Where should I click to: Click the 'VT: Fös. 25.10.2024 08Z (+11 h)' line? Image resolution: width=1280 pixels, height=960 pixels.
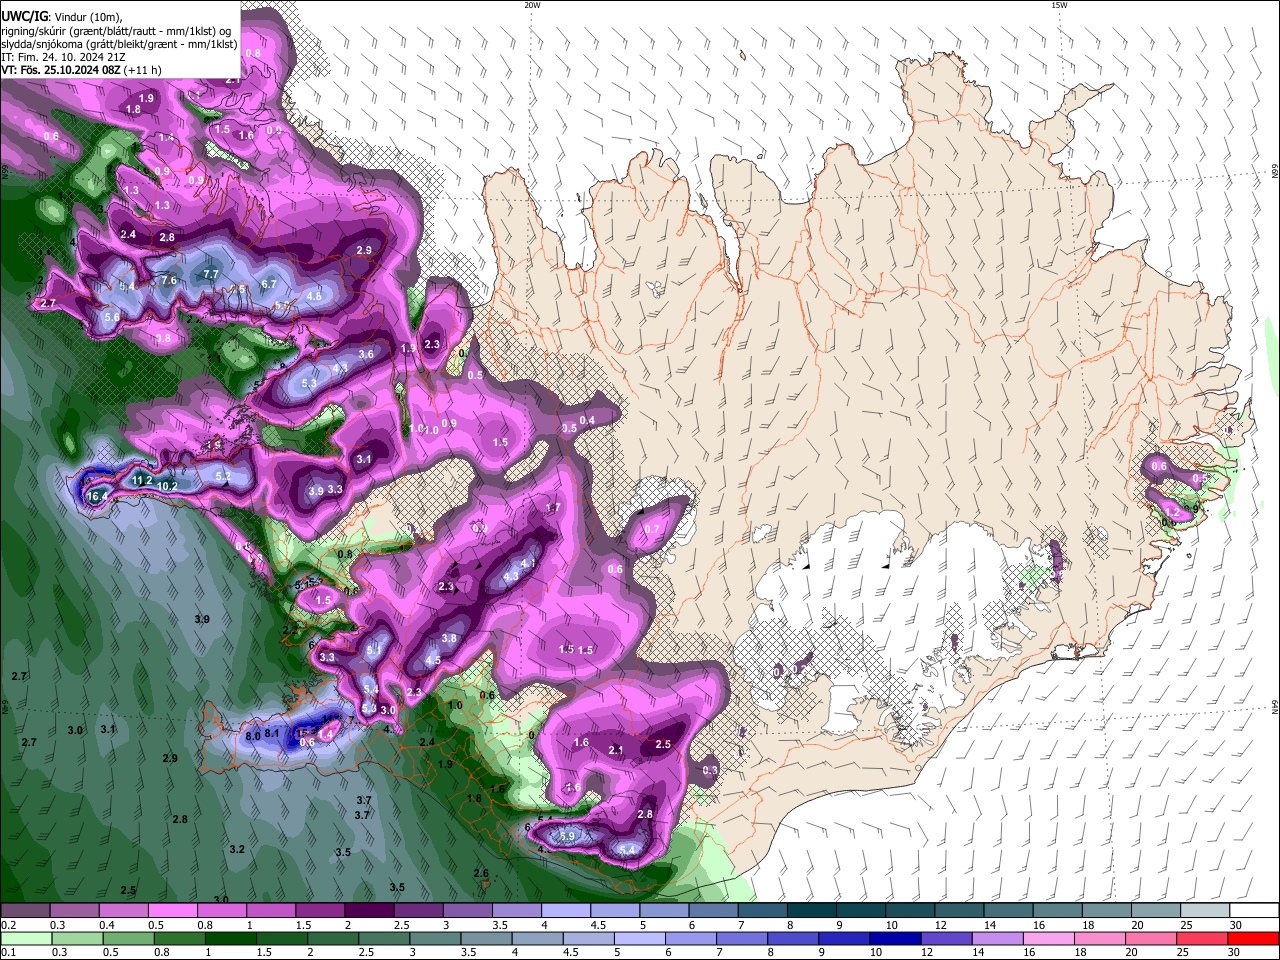[x=81, y=70]
